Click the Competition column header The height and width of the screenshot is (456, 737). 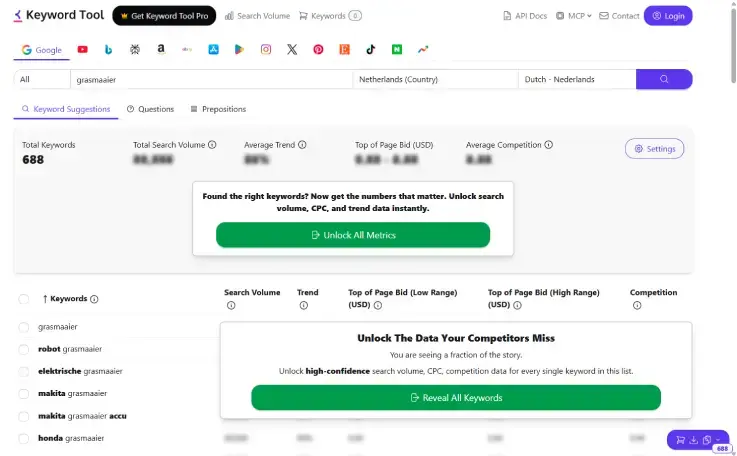click(653, 292)
